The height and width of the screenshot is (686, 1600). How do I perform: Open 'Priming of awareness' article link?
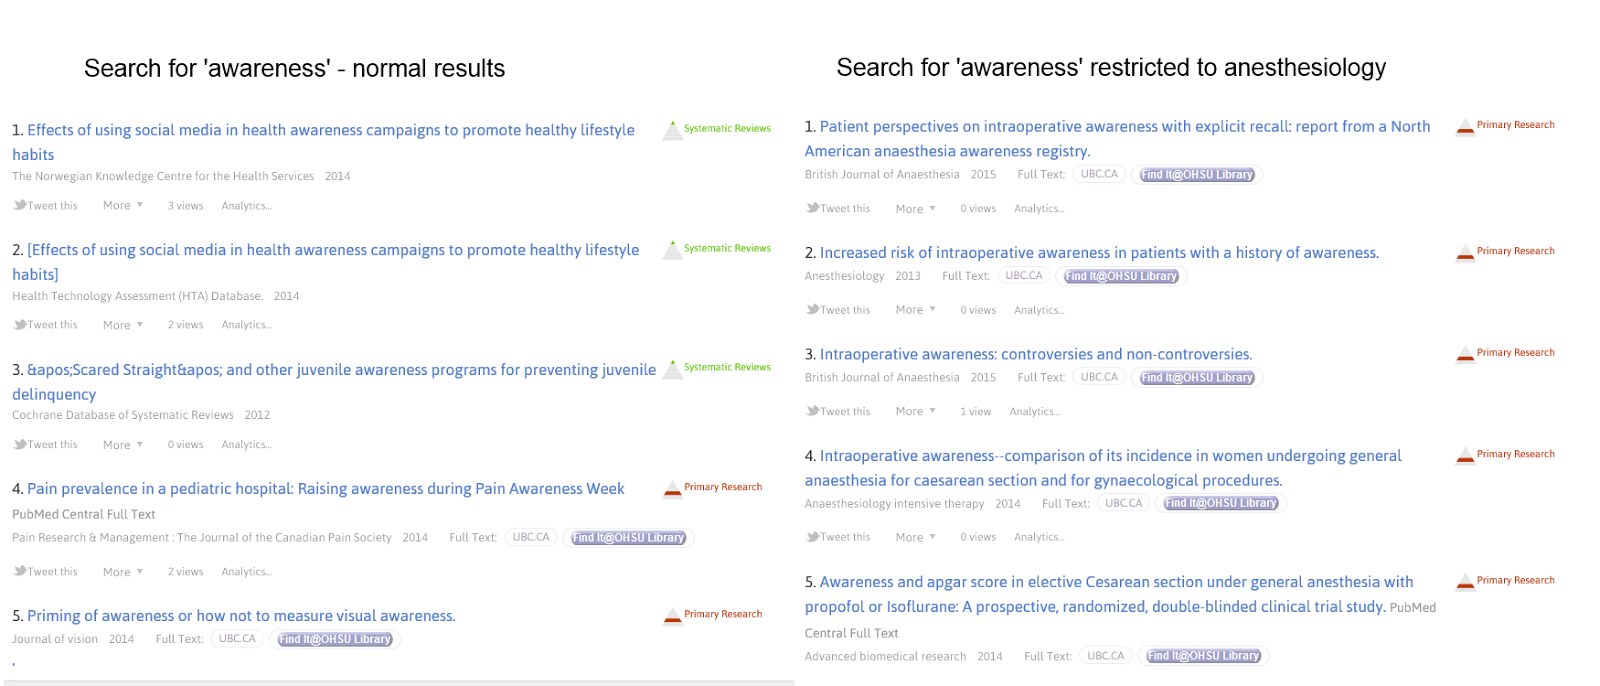pos(241,616)
